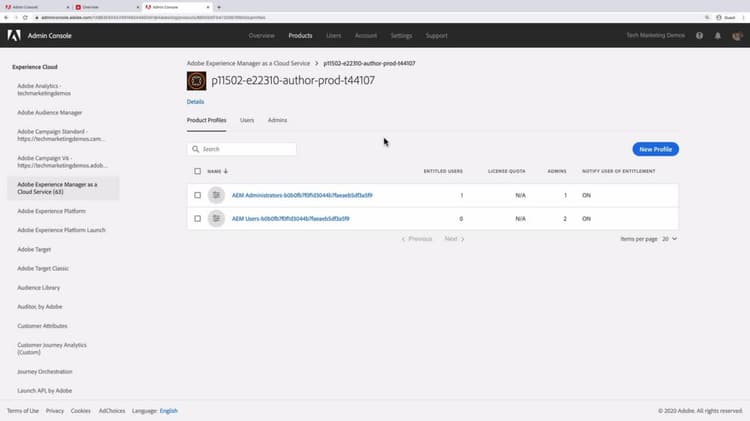This screenshot has width=750, height=421.
Task: Open AEM Users profile link
Action: click(x=291, y=219)
